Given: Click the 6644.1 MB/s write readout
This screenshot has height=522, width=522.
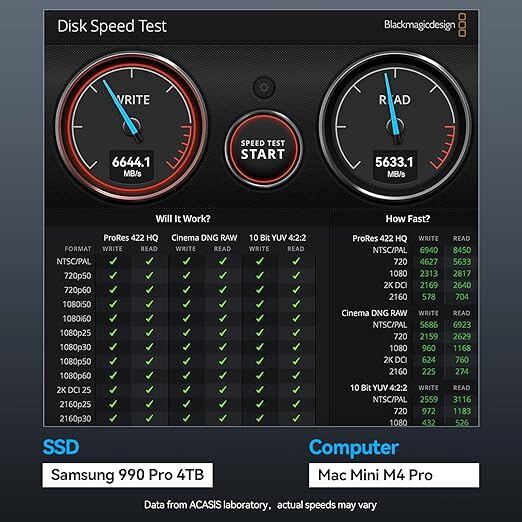Looking at the screenshot, I should (132, 166).
